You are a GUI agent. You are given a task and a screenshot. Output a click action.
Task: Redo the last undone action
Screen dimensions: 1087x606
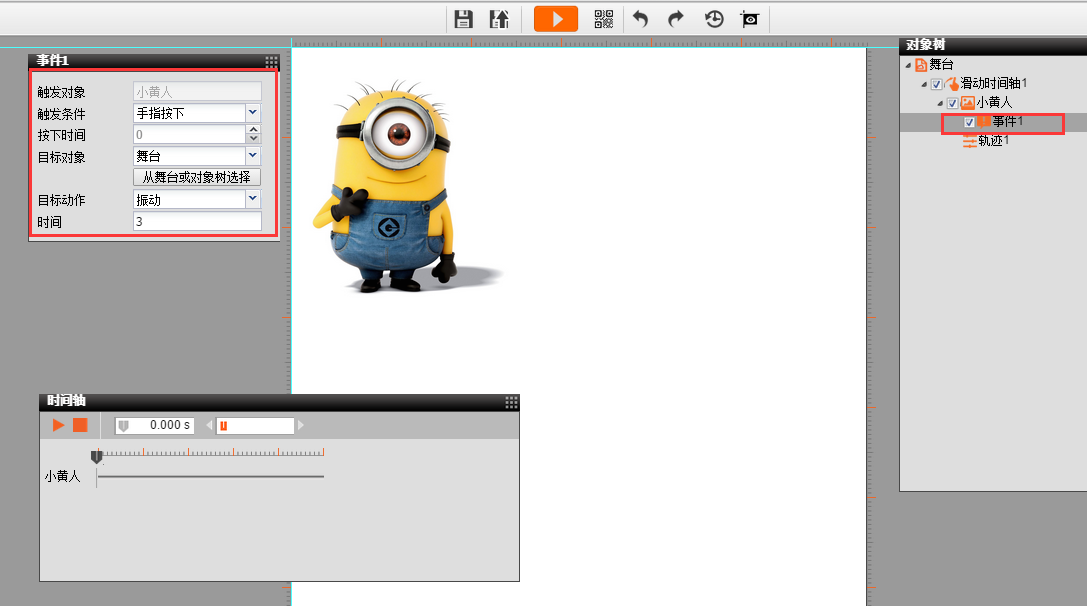(x=676, y=19)
